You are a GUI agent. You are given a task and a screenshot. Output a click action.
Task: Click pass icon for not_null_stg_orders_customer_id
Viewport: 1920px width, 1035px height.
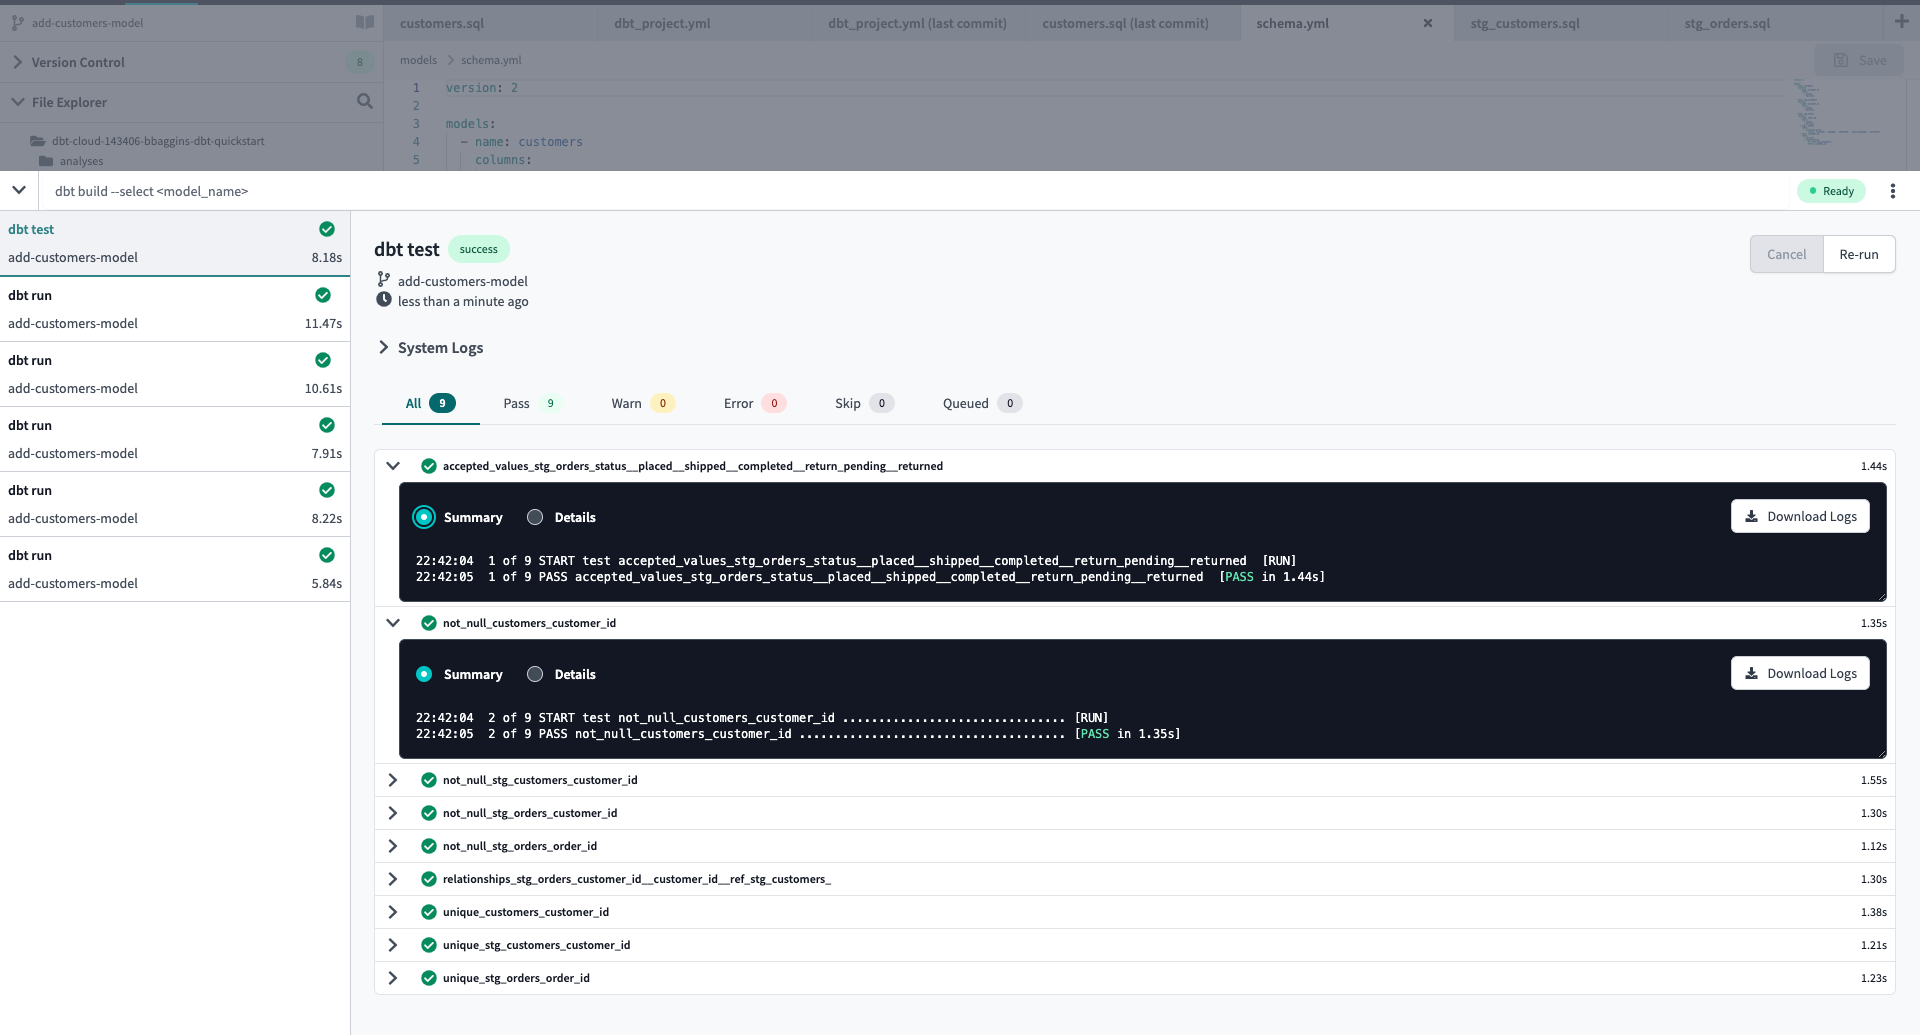coord(429,813)
